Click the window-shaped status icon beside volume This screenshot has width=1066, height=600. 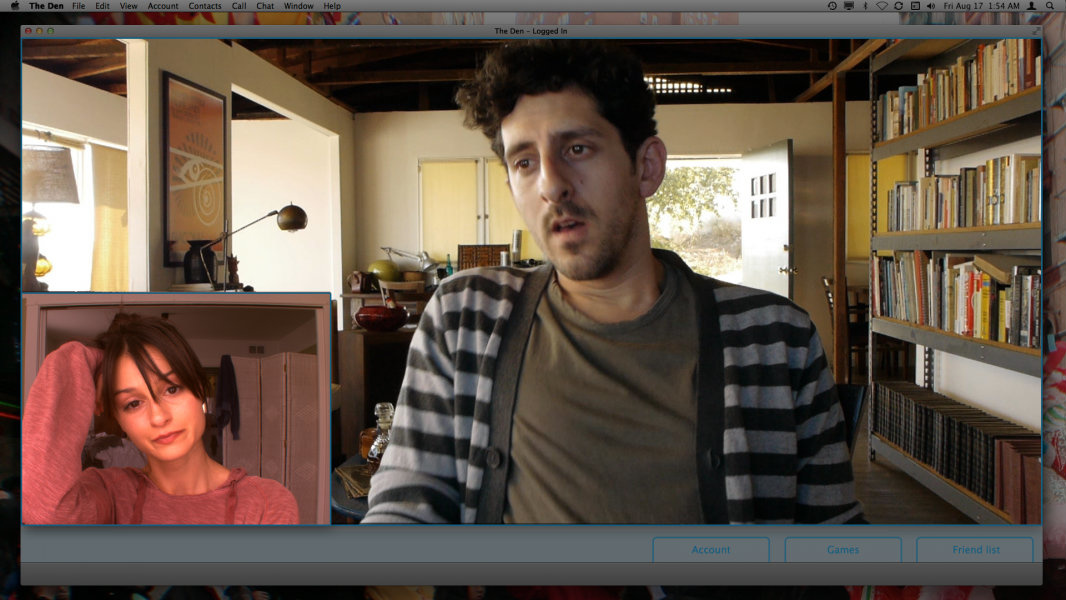tap(915, 5)
